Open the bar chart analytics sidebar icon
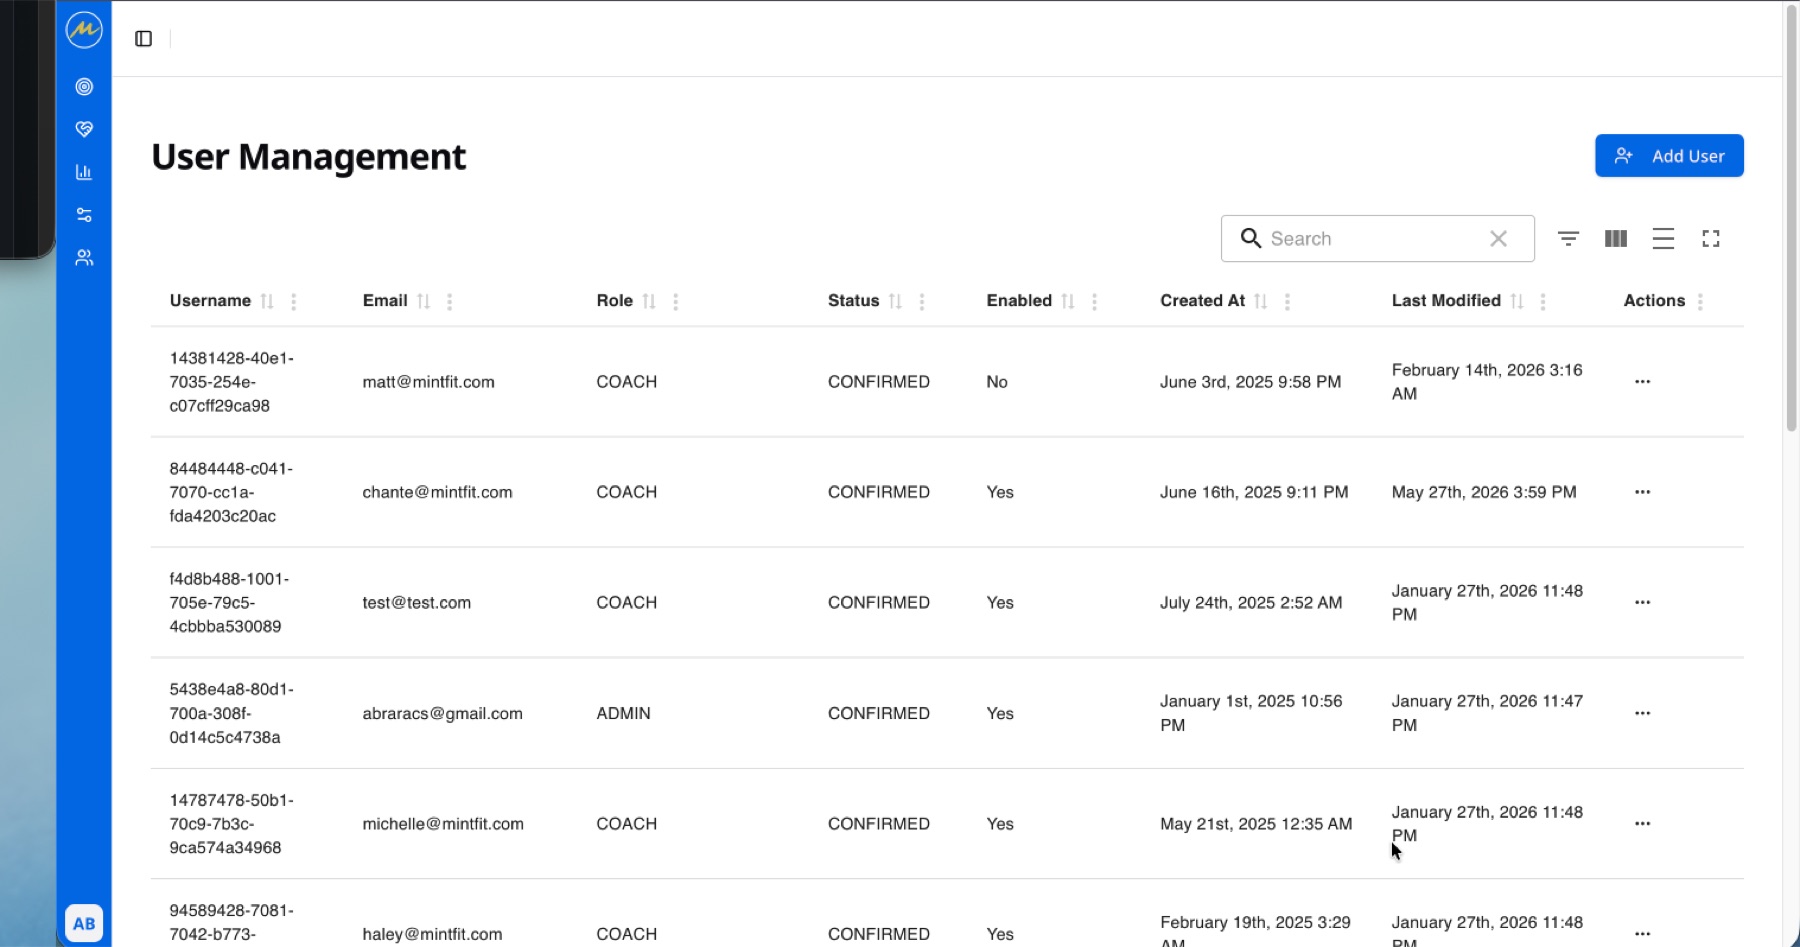 (x=84, y=172)
